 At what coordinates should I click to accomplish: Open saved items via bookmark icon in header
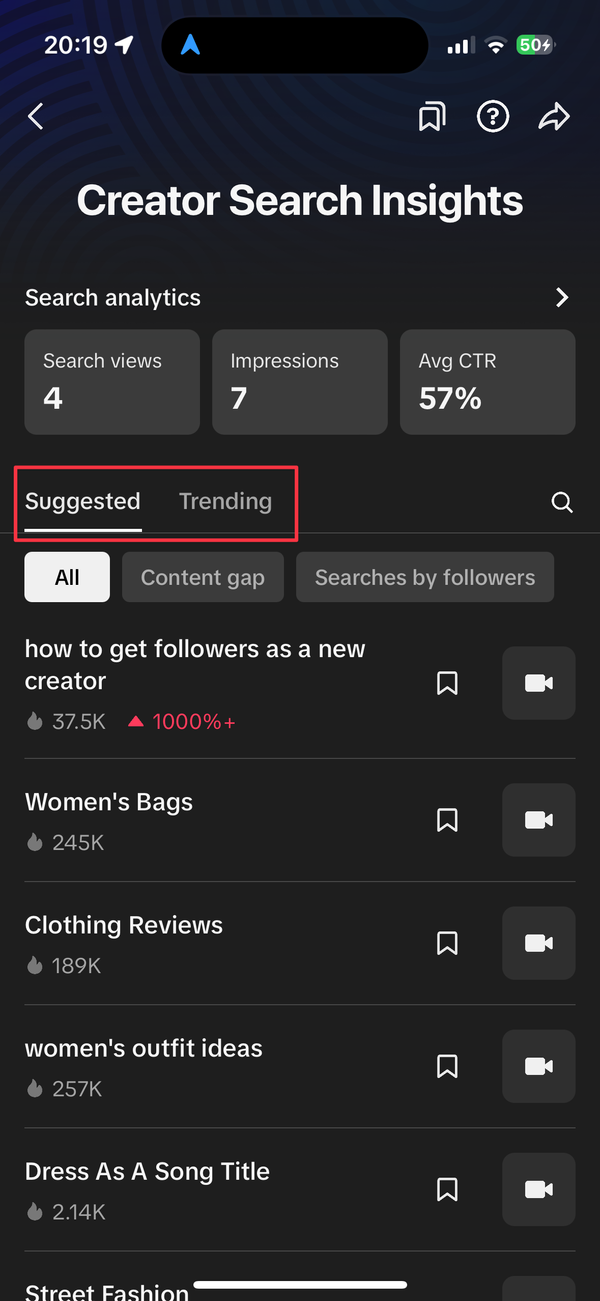(431, 116)
